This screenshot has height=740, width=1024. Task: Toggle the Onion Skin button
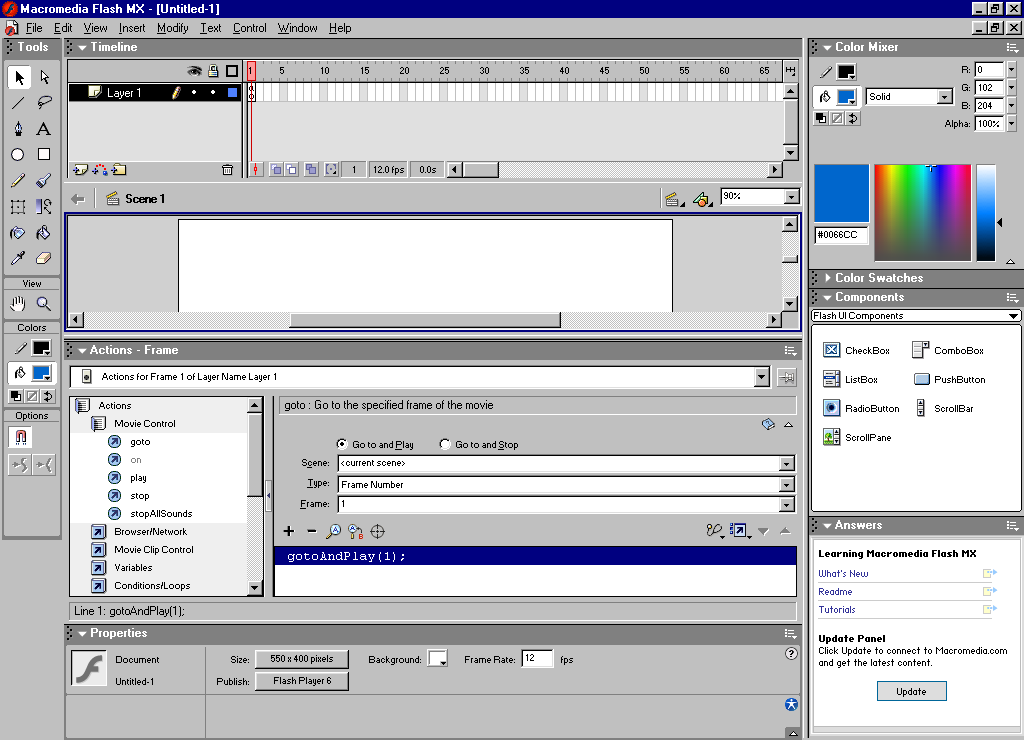click(x=276, y=170)
